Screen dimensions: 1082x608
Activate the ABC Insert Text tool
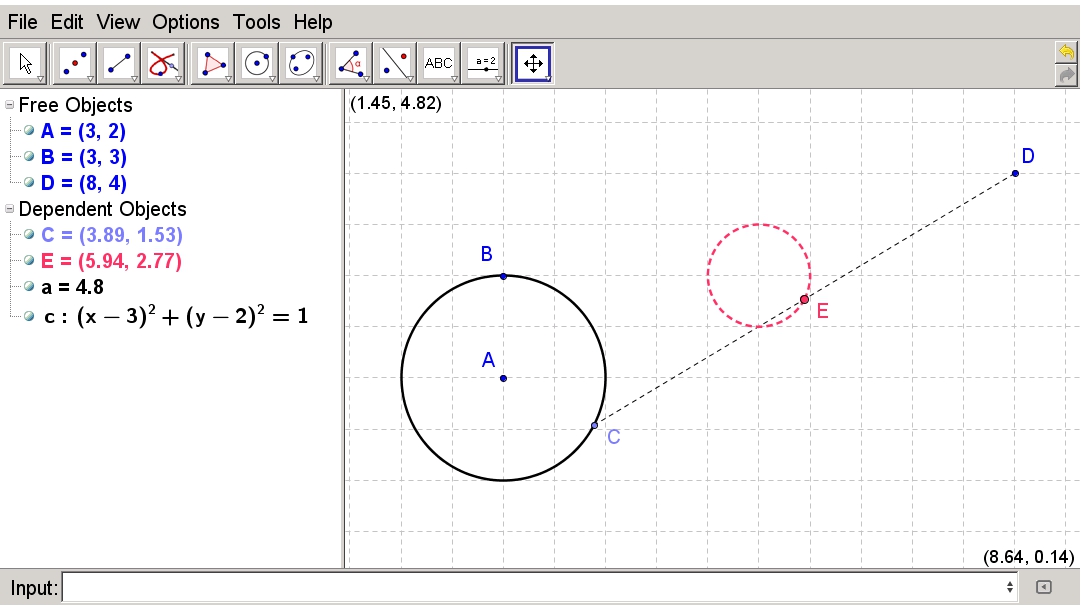pyautogui.click(x=439, y=64)
